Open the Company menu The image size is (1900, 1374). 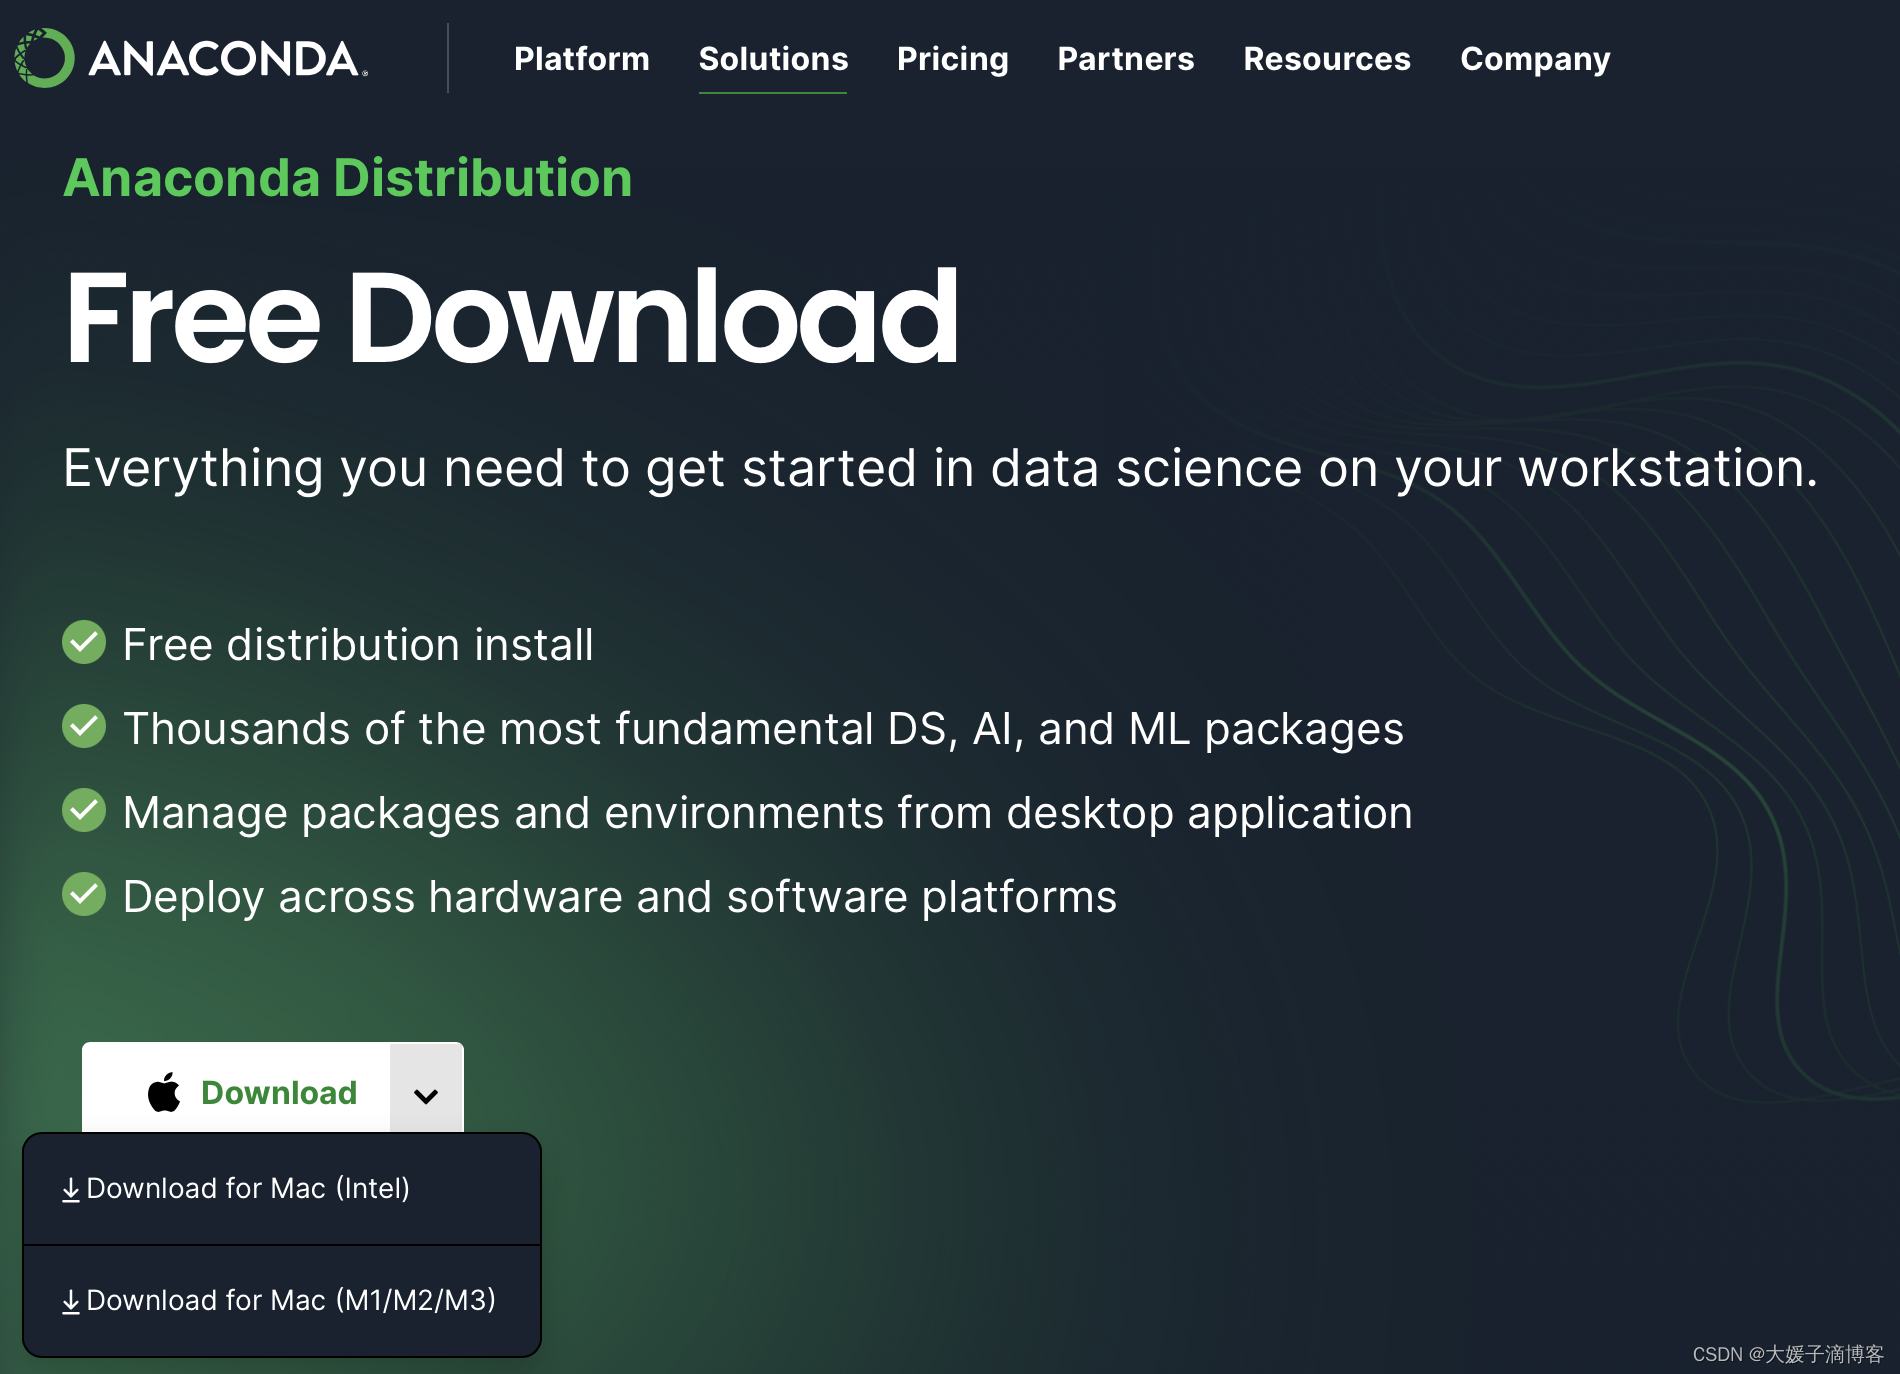(1535, 59)
